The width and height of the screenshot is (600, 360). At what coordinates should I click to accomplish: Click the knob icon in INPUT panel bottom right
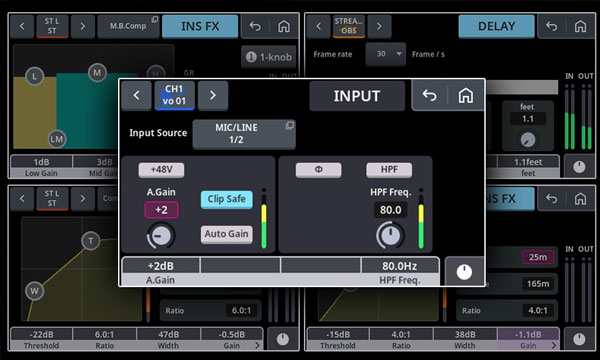pyautogui.click(x=464, y=272)
